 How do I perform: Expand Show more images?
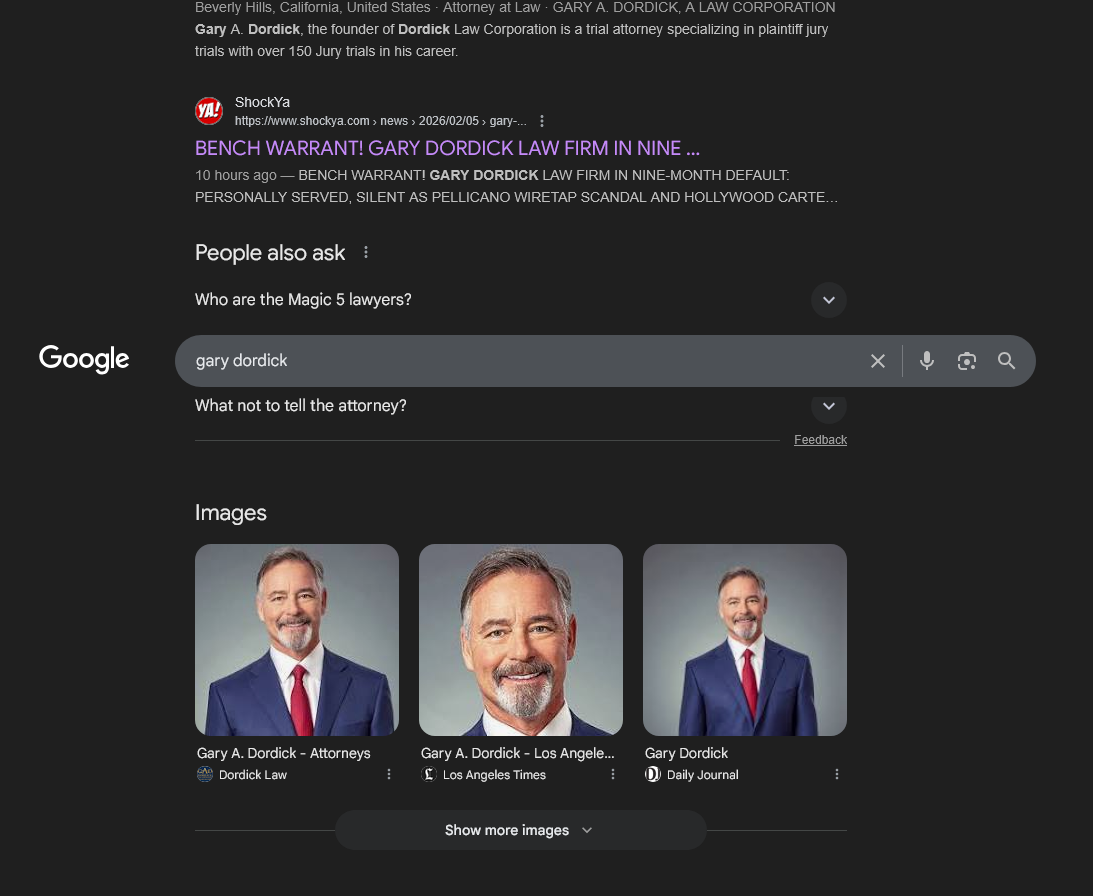[520, 830]
